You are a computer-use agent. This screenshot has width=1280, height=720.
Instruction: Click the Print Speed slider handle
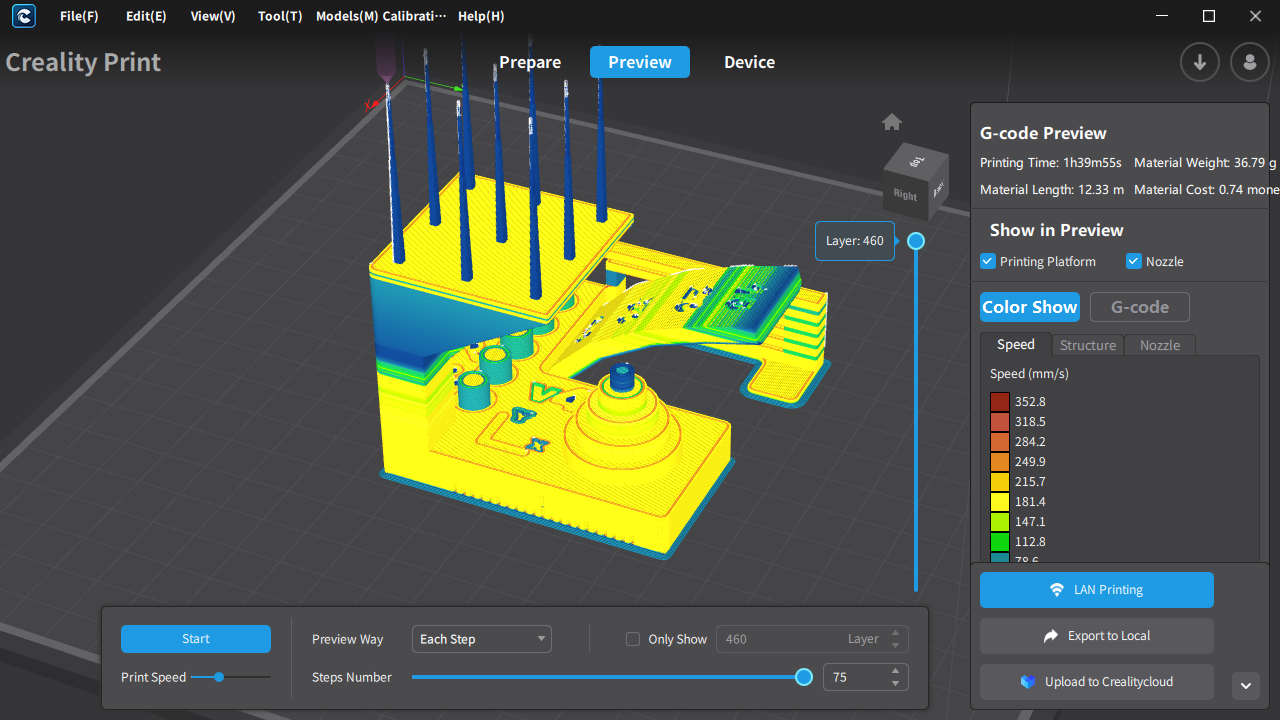(218, 677)
